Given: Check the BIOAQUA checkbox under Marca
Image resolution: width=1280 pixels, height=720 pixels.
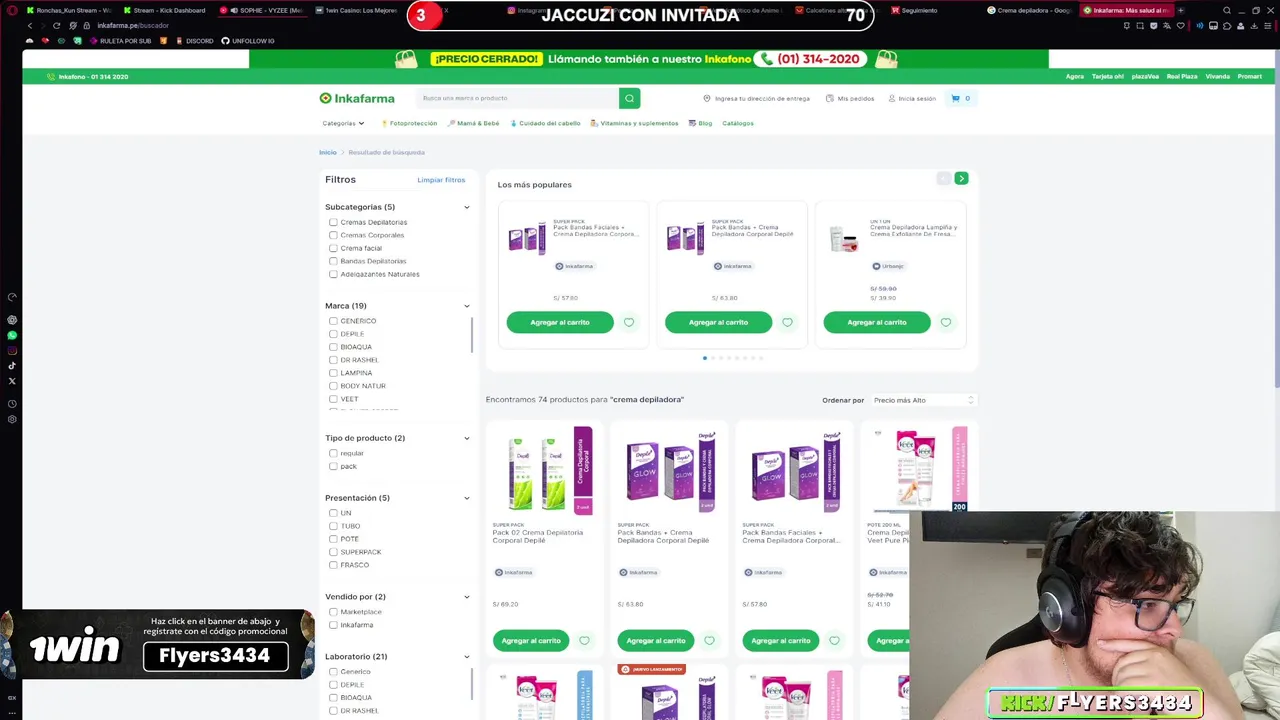Looking at the screenshot, I should click(333, 347).
